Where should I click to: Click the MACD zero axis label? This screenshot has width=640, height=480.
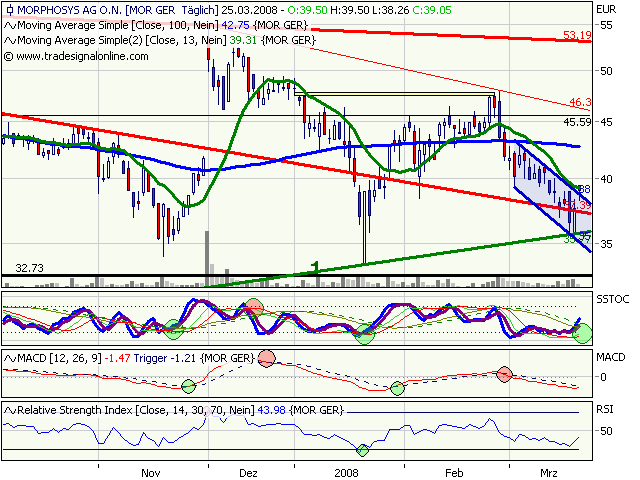pos(603,377)
